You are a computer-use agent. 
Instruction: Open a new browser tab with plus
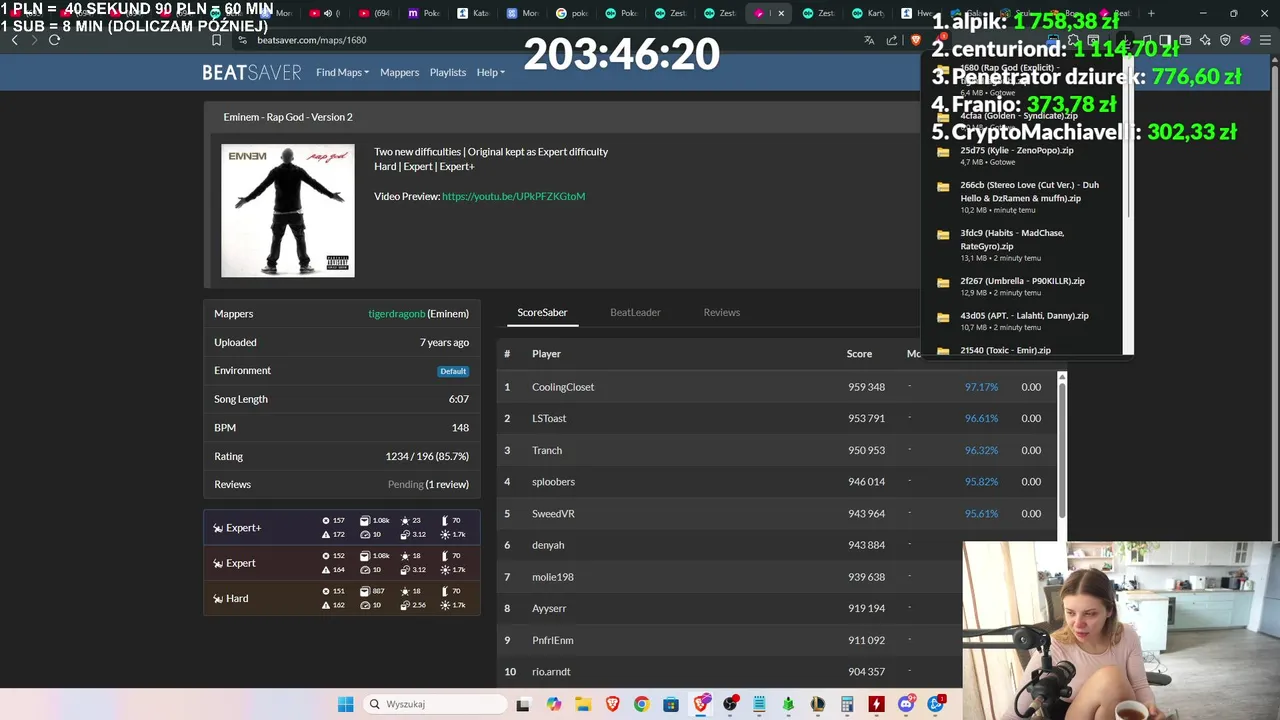point(1151,13)
